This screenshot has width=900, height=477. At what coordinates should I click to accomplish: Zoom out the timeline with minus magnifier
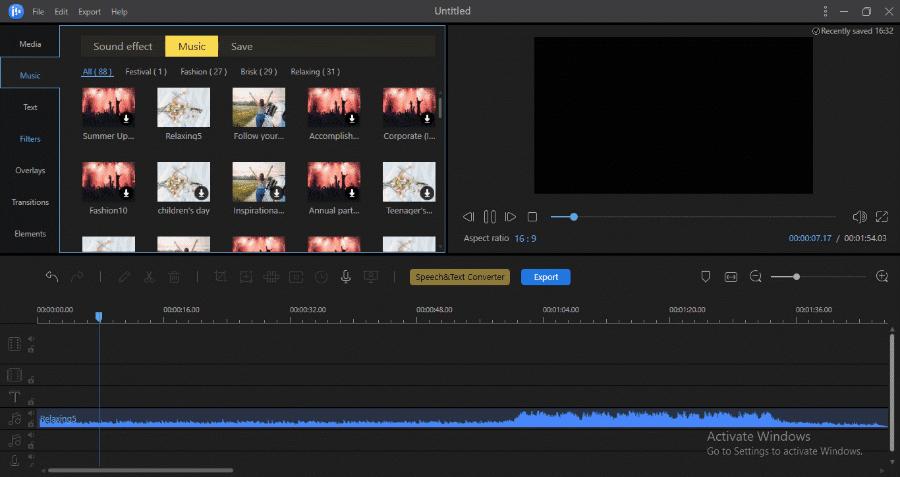click(x=756, y=277)
